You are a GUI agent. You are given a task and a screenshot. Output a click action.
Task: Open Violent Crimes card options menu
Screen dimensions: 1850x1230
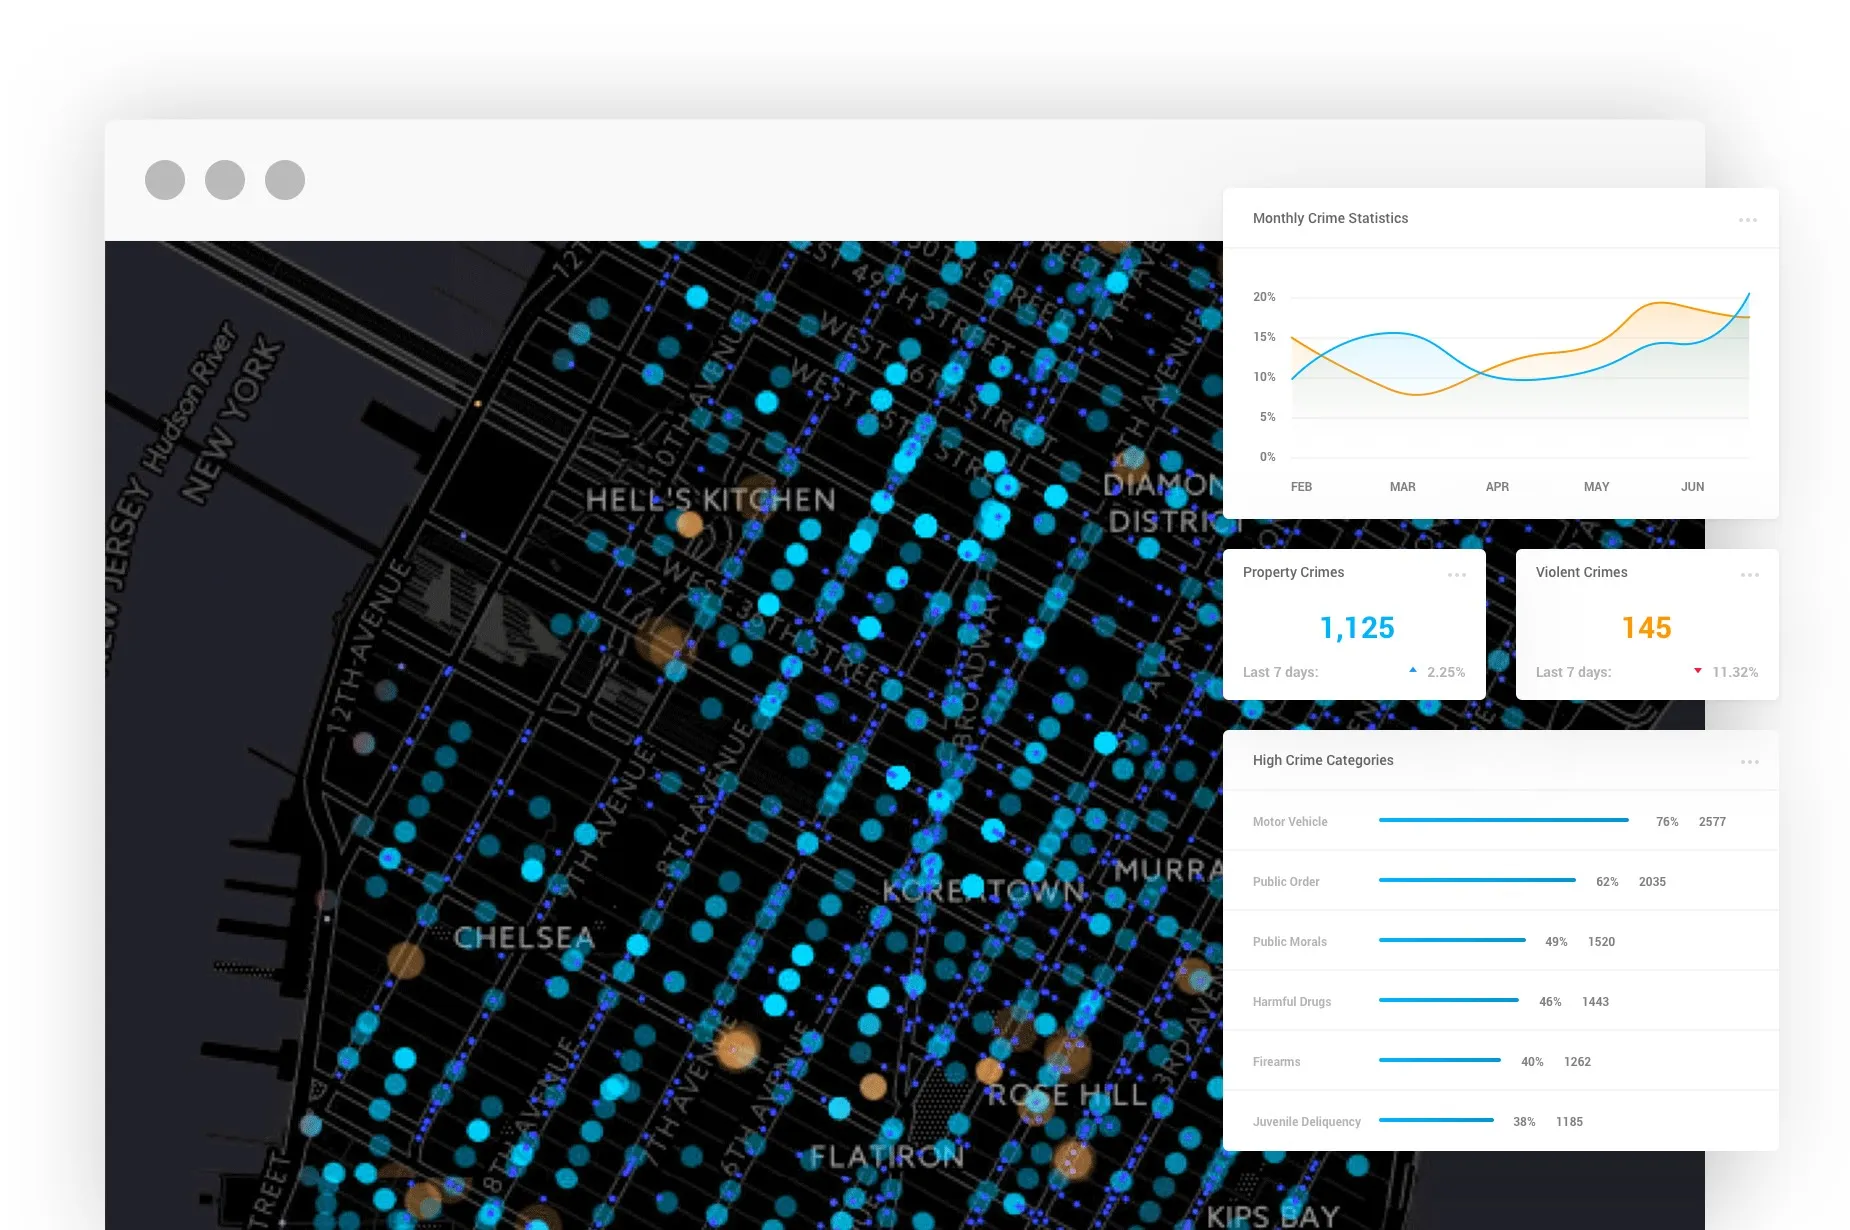(x=1749, y=575)
